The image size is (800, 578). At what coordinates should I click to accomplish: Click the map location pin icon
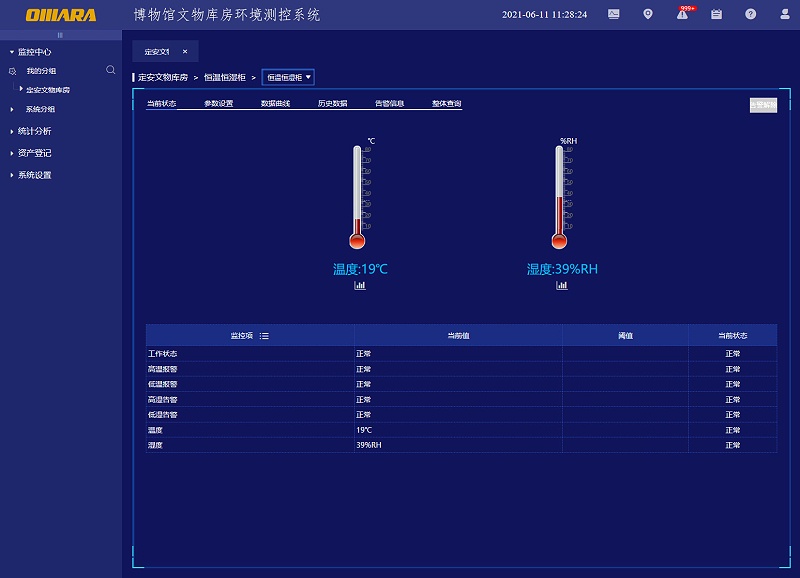[x=648, y=15]
